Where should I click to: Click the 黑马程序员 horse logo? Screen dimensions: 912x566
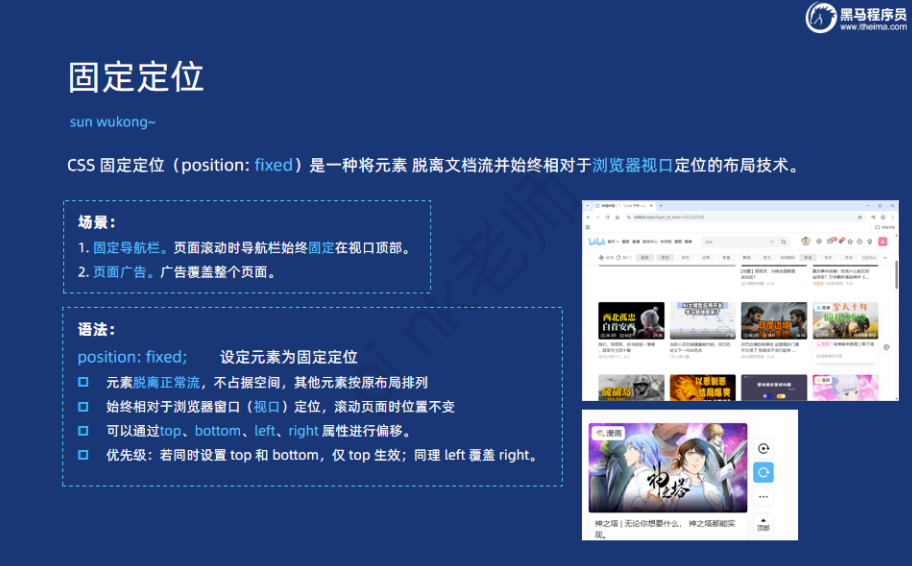(x=821, y=17)
